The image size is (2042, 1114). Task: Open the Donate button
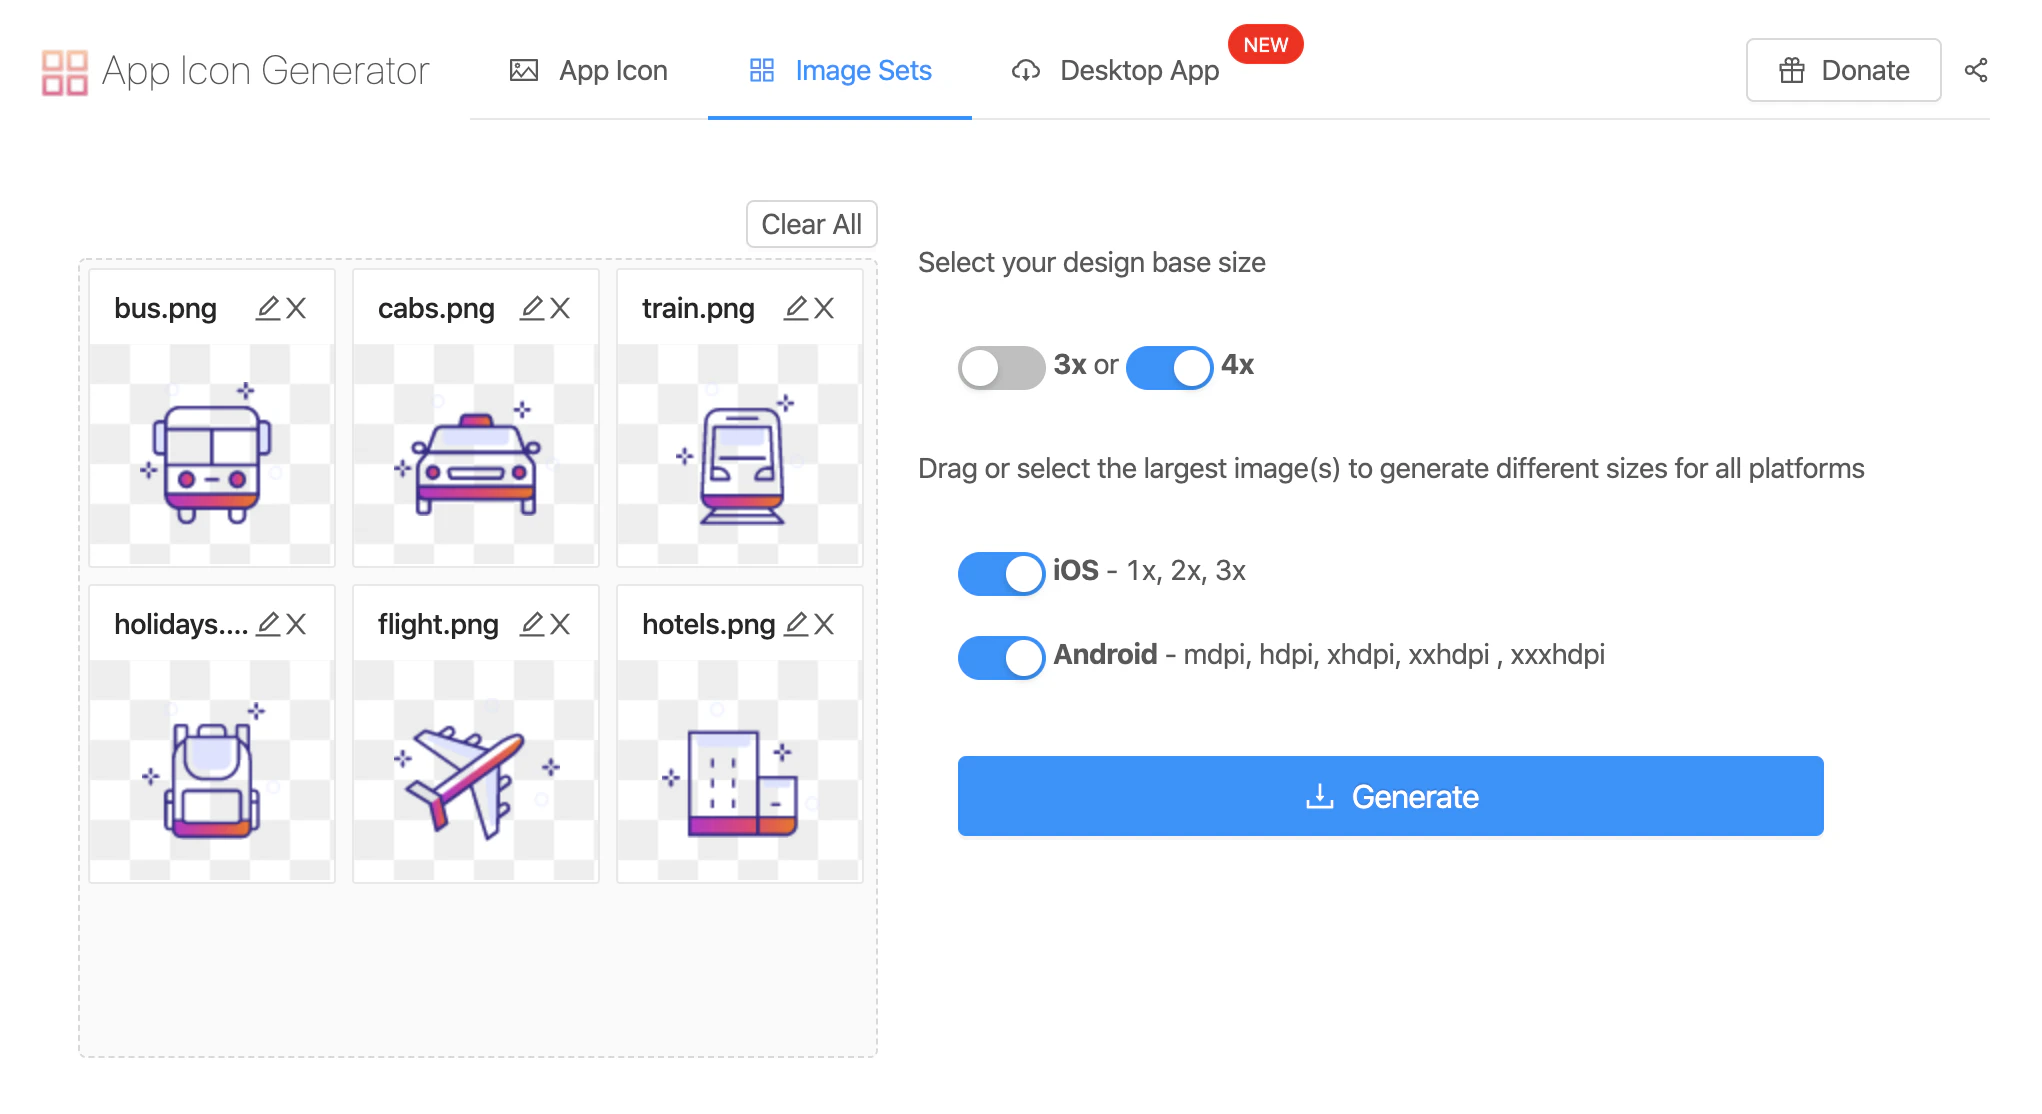coord(1843,70)
